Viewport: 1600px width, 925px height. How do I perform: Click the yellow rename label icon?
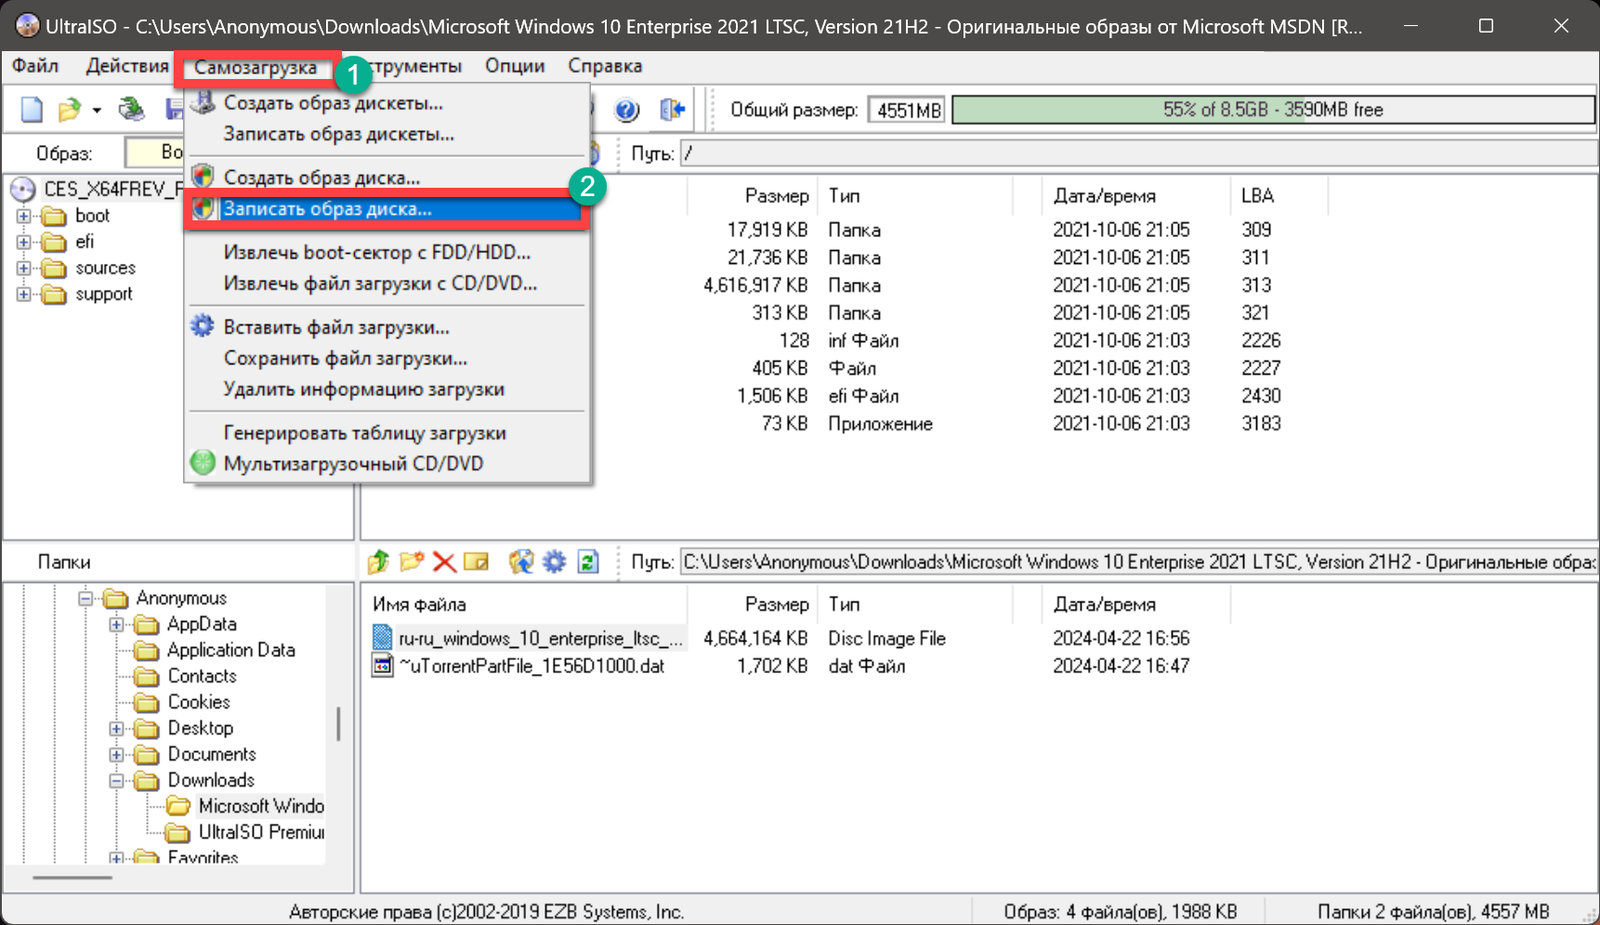point(476,562)
